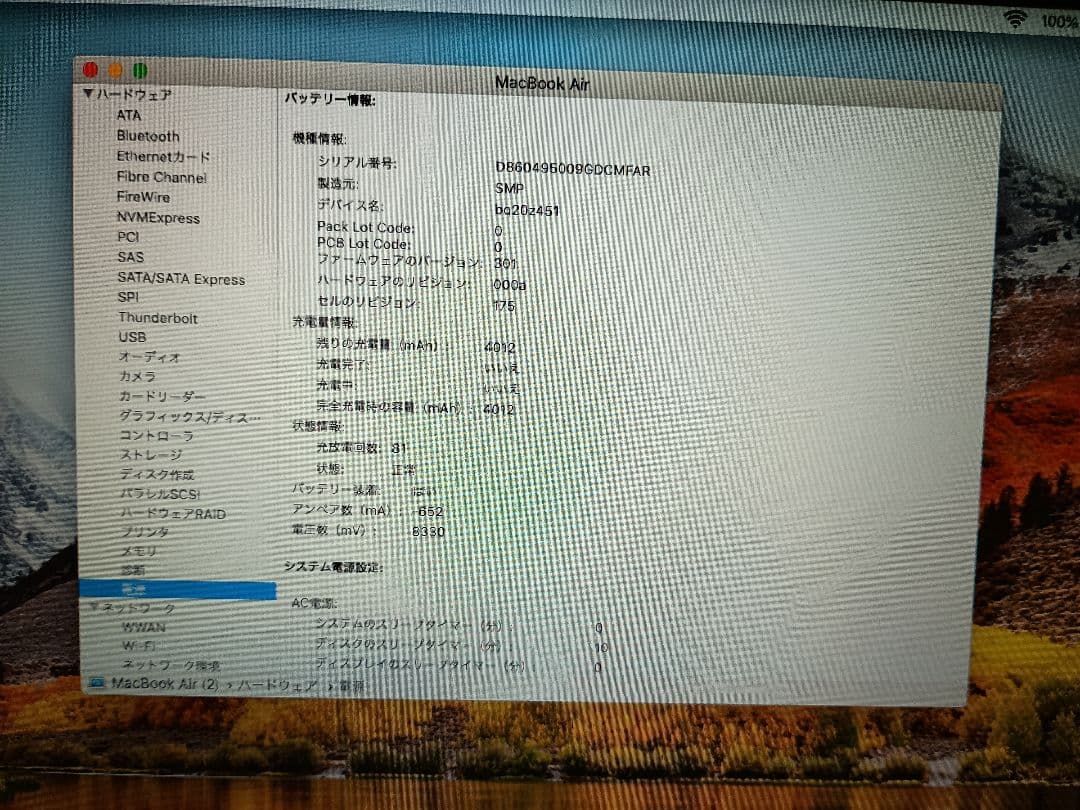Click ハードウェア in the bottom path bar
The image size is (1080, 810).
coord(277,685)
